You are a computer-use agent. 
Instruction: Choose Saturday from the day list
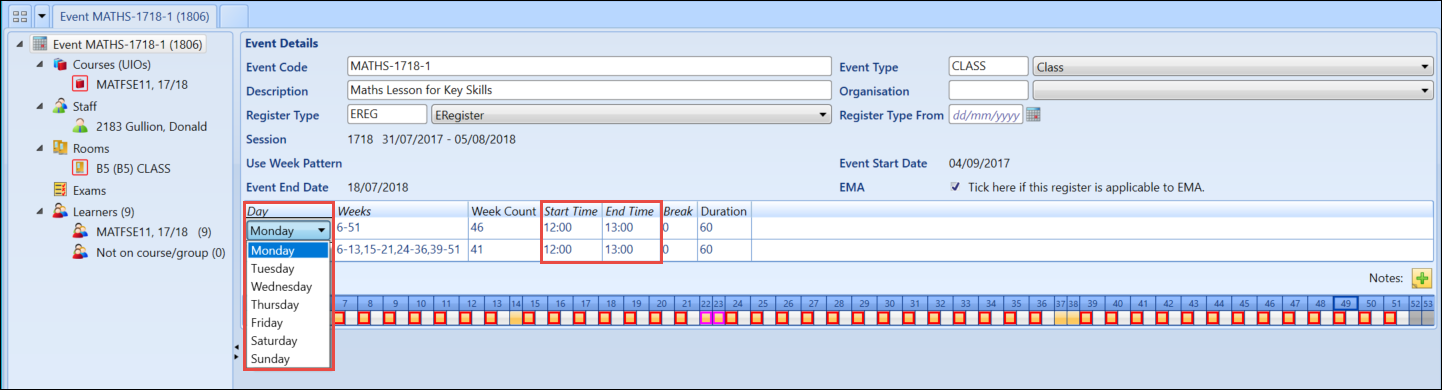288,341
